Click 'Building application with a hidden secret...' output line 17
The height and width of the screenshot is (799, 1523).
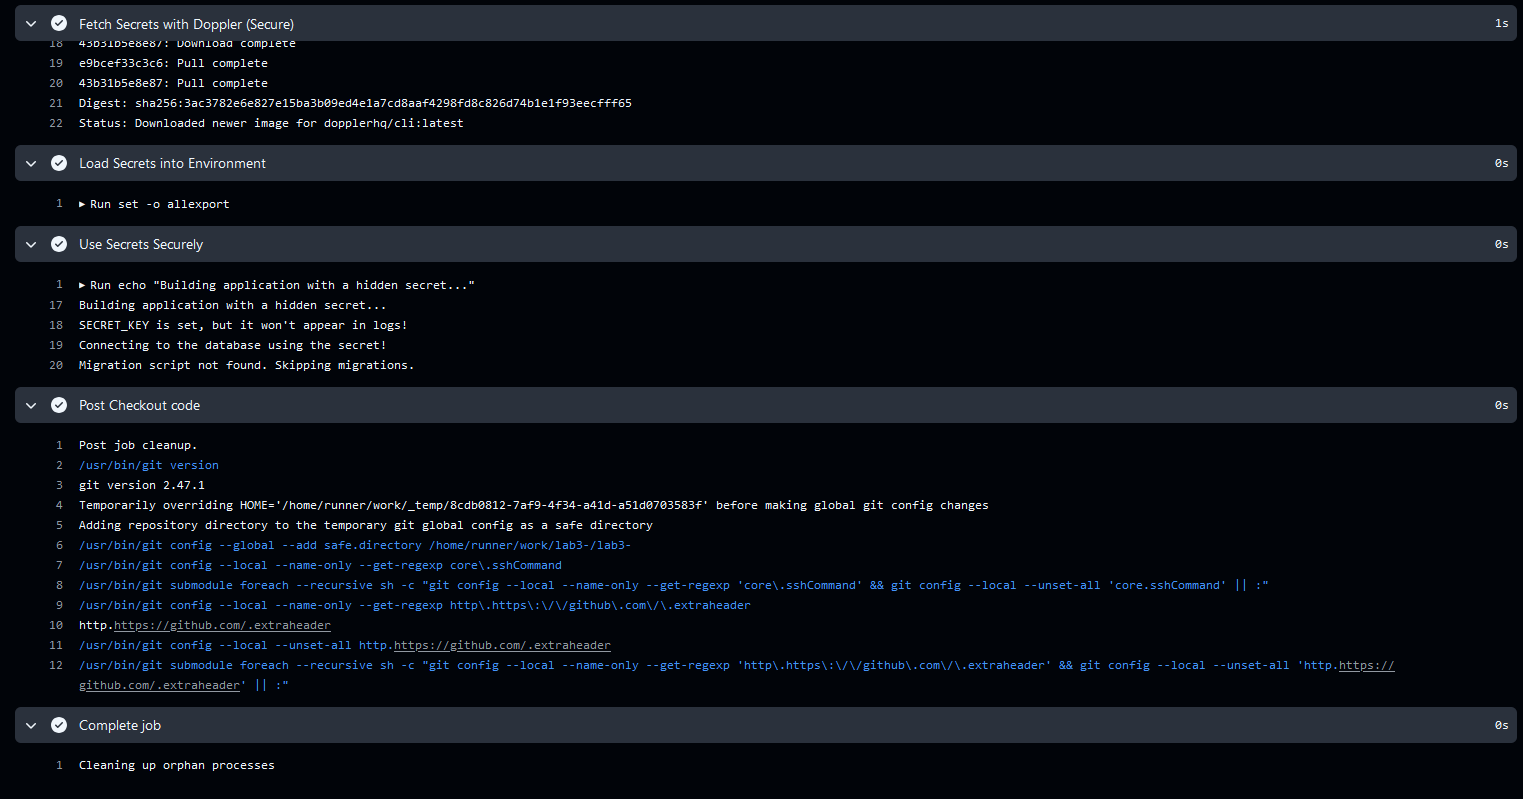point(232,305)
